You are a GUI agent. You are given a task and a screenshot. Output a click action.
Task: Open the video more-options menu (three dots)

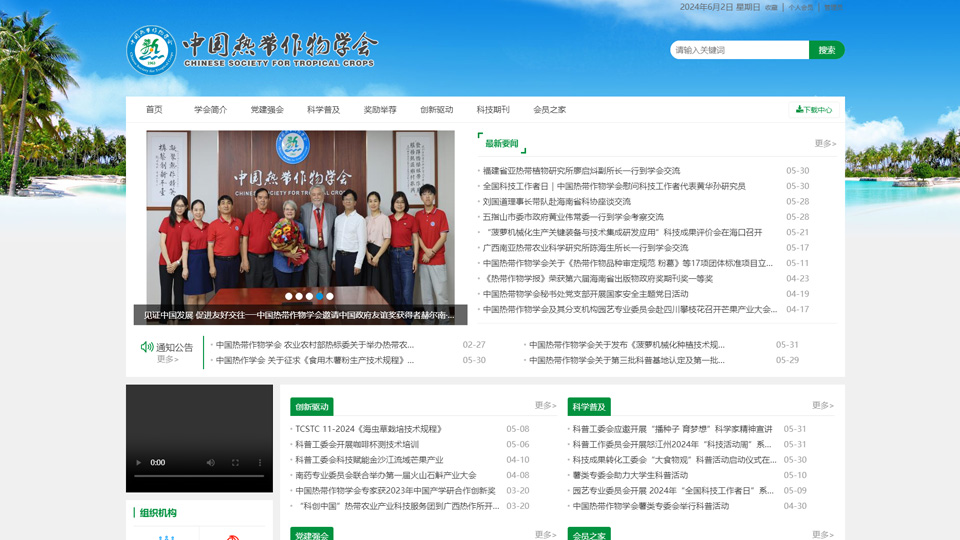coord(260,463)
